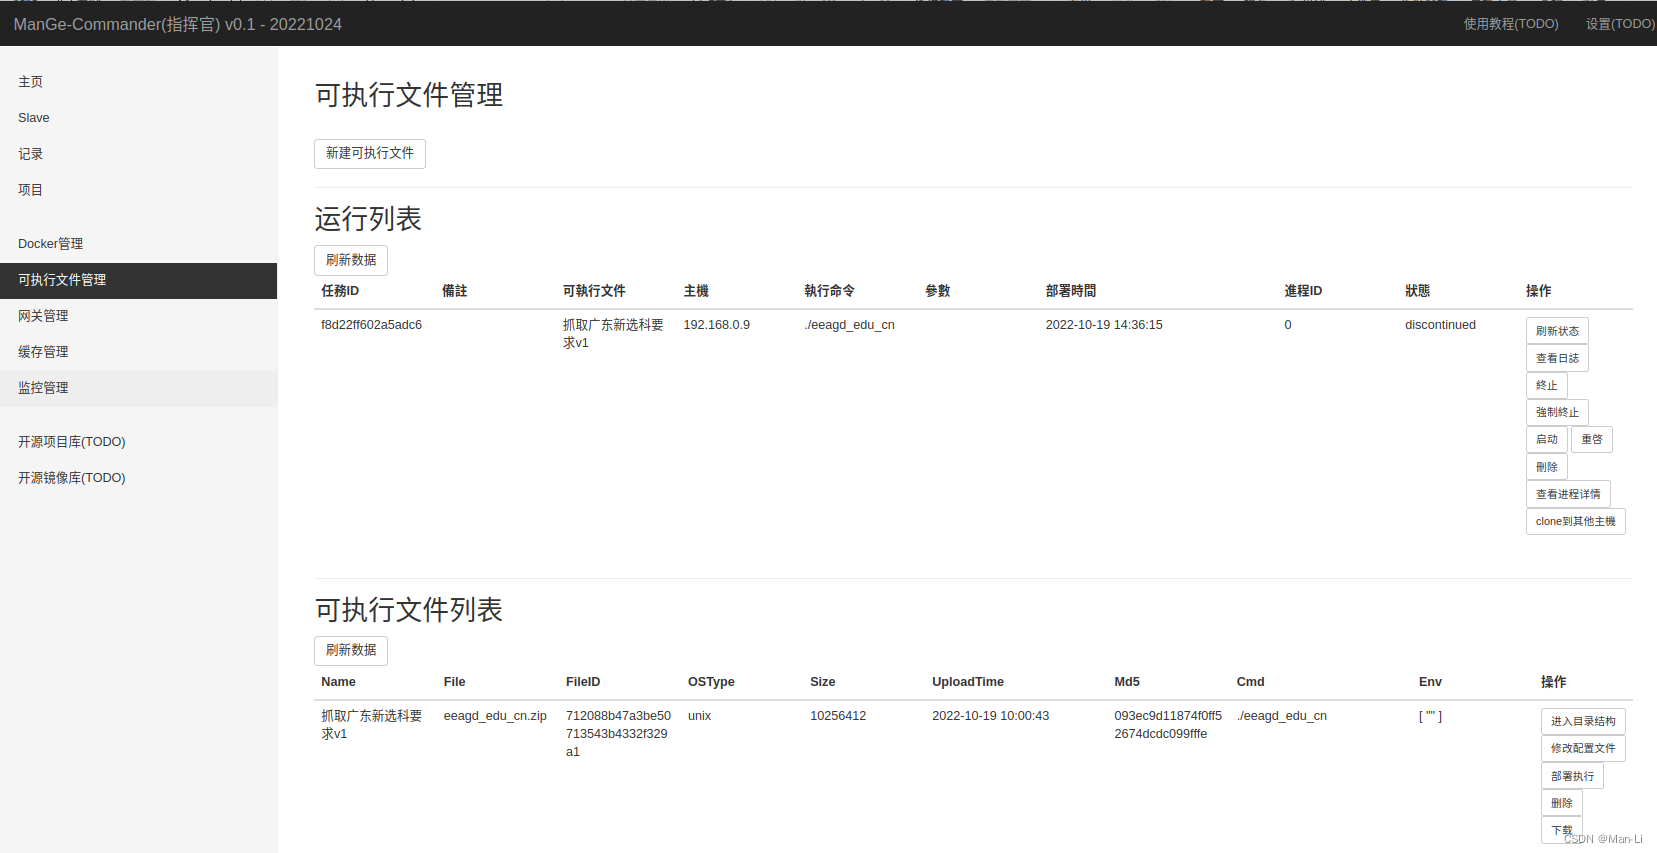Click 抓取广东新选科要求v1 in the running list row
This screenshot has width=1657, height=853.
point(613,334)
